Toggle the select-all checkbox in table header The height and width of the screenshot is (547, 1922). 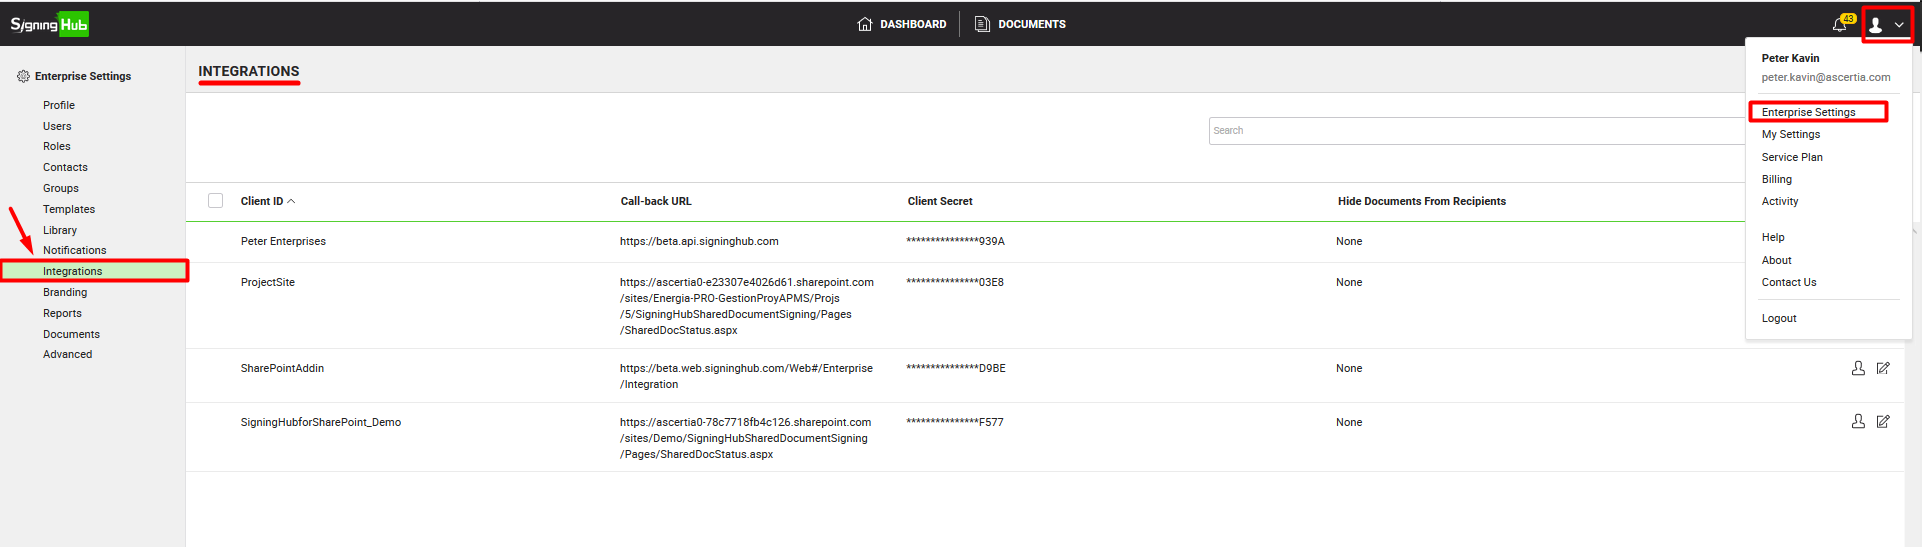tap(215, 201)
